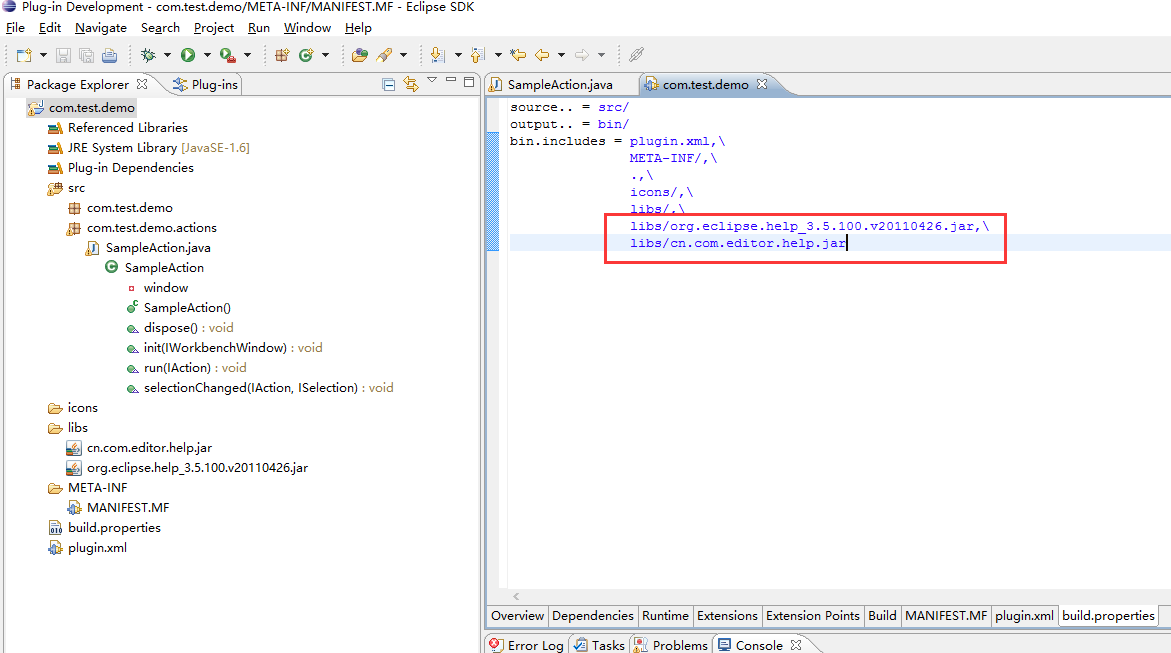Switch to the SampleAction.java editor tab

point(560,84)
